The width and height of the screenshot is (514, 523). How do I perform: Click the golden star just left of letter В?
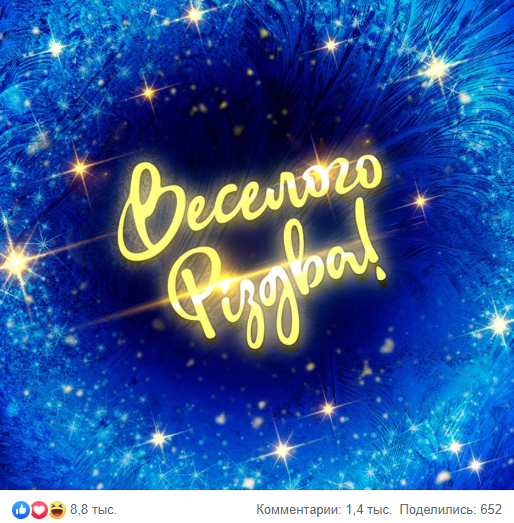coord(80,168)
